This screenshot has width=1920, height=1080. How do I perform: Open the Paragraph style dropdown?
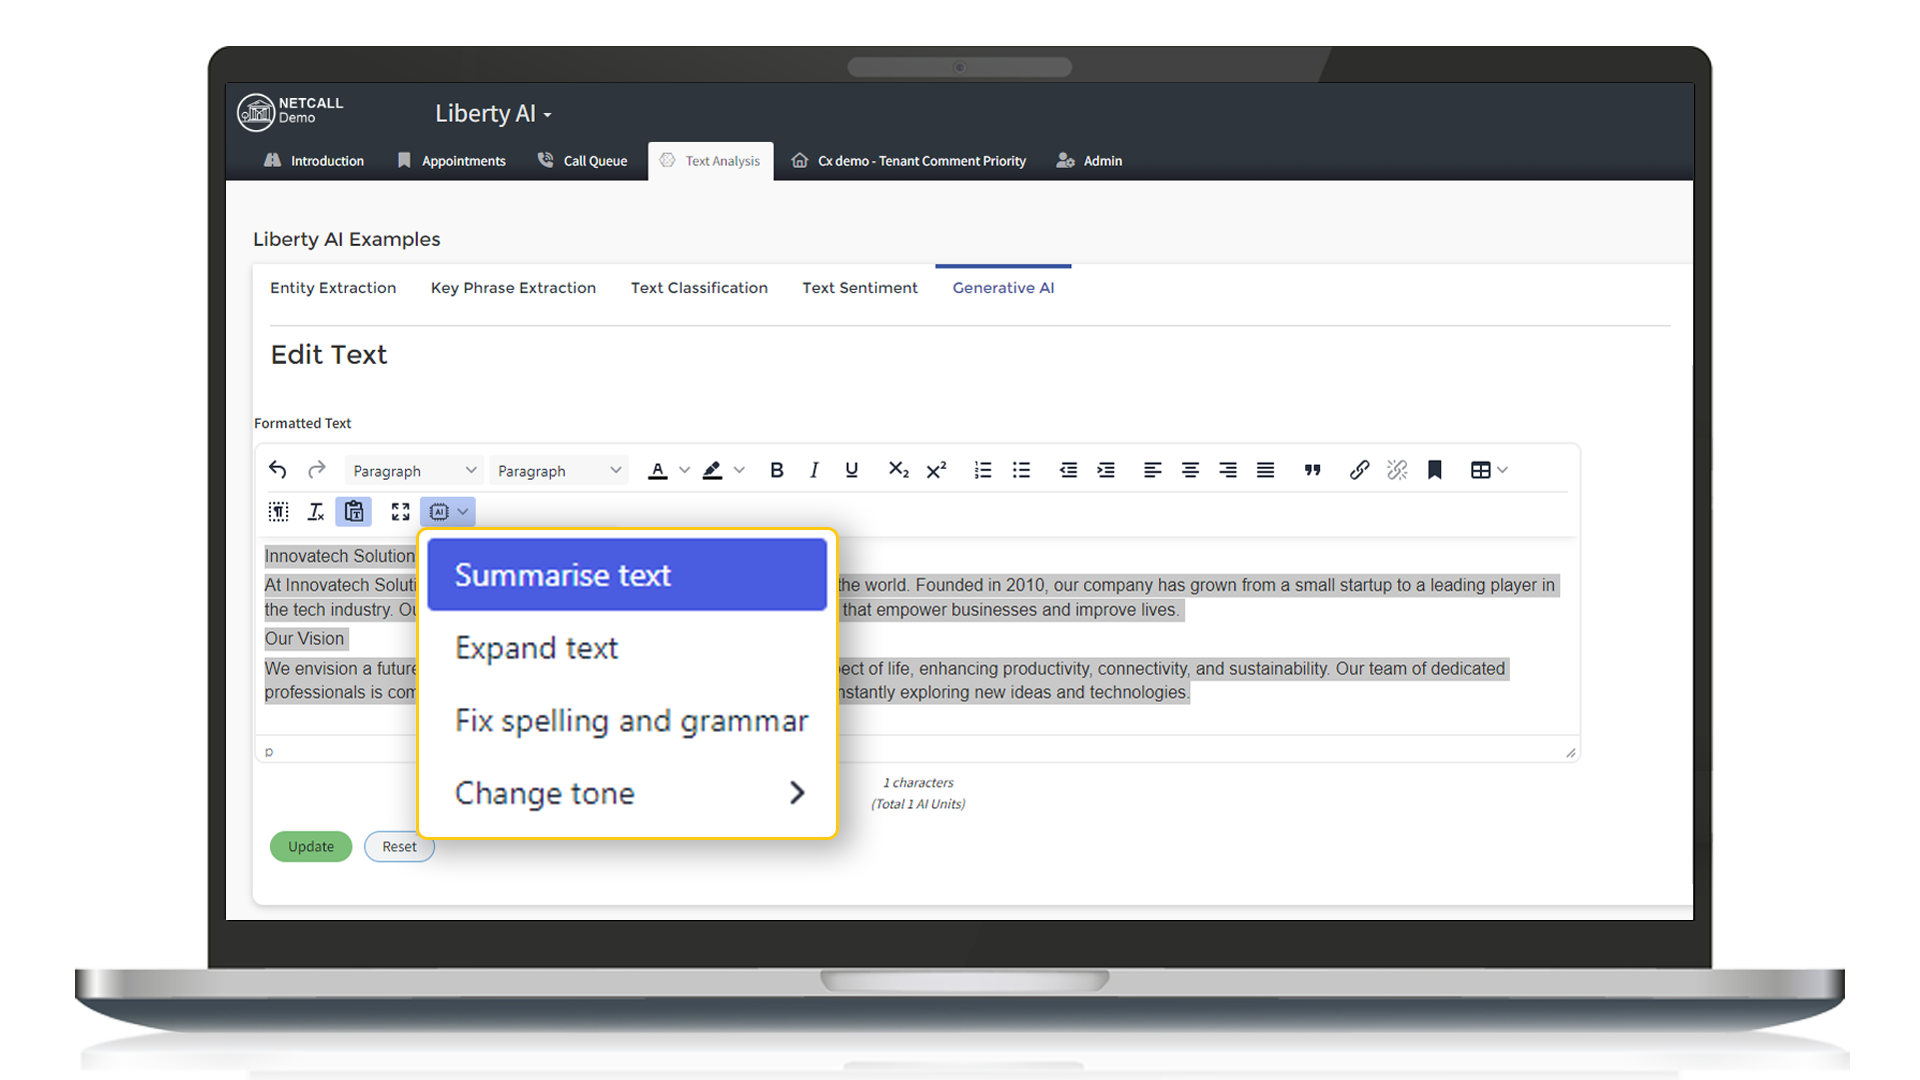414,469
